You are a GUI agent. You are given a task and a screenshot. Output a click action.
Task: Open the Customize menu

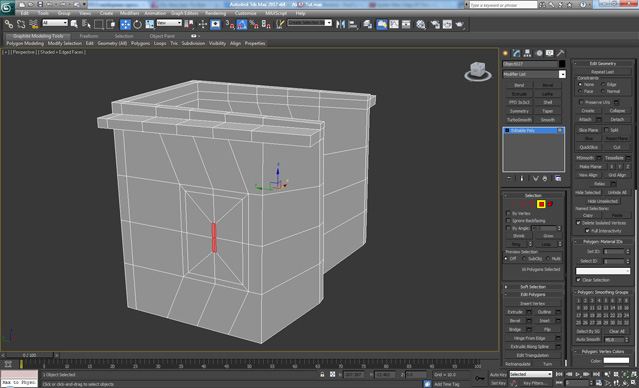[246, 13]
